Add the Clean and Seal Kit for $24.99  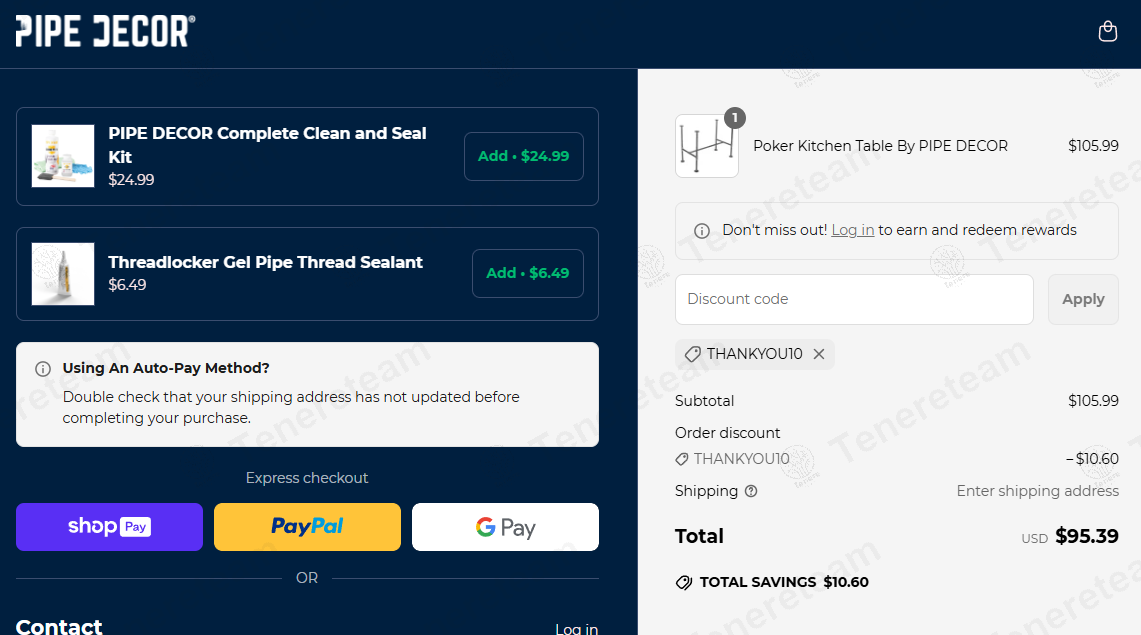[523, 156]
